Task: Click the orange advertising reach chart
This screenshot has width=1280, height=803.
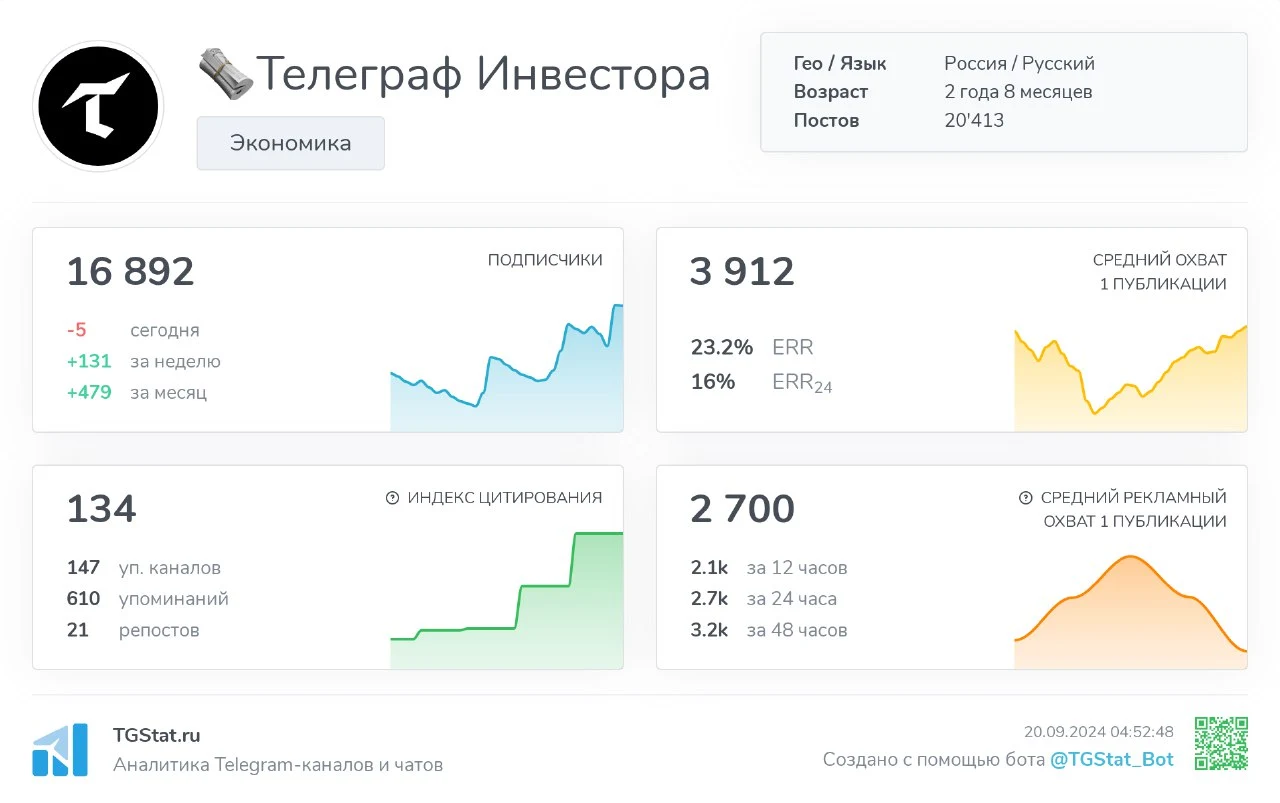Action: tap(1131, 612)
